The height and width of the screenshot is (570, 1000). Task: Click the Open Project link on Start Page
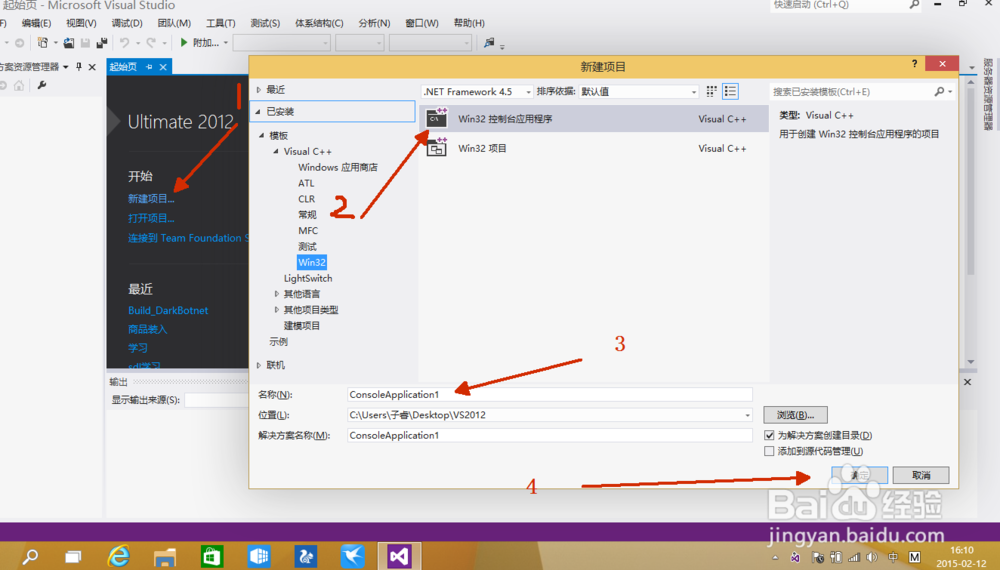click(151, 218)
